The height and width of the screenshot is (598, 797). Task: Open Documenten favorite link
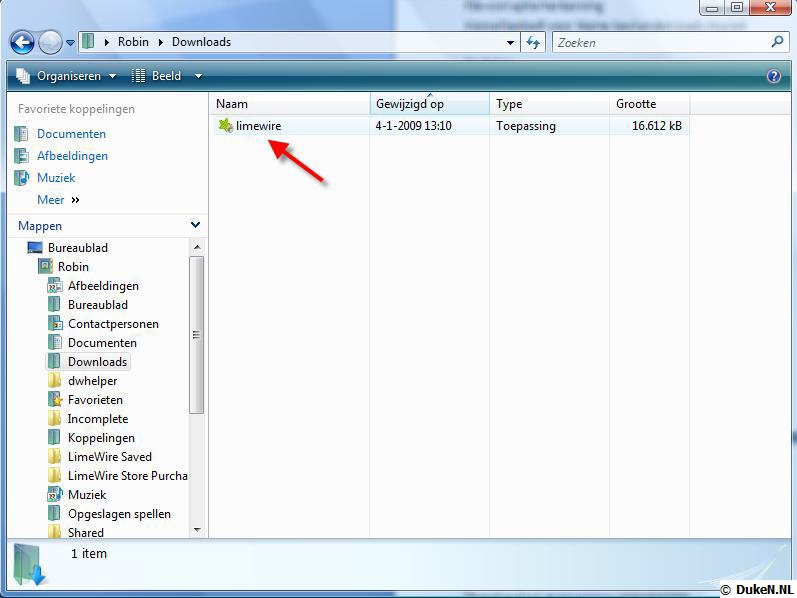point(71,134)
